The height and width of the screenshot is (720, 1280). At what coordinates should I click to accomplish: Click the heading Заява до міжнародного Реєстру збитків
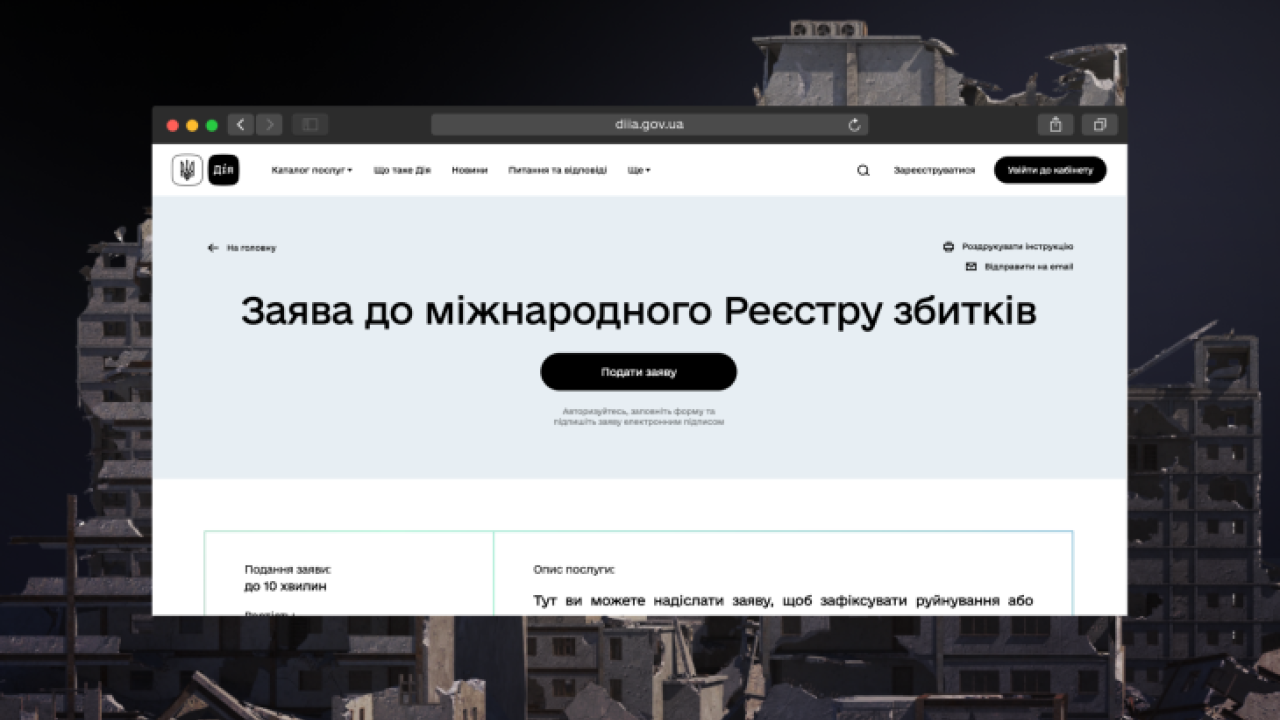coord(638,311)
